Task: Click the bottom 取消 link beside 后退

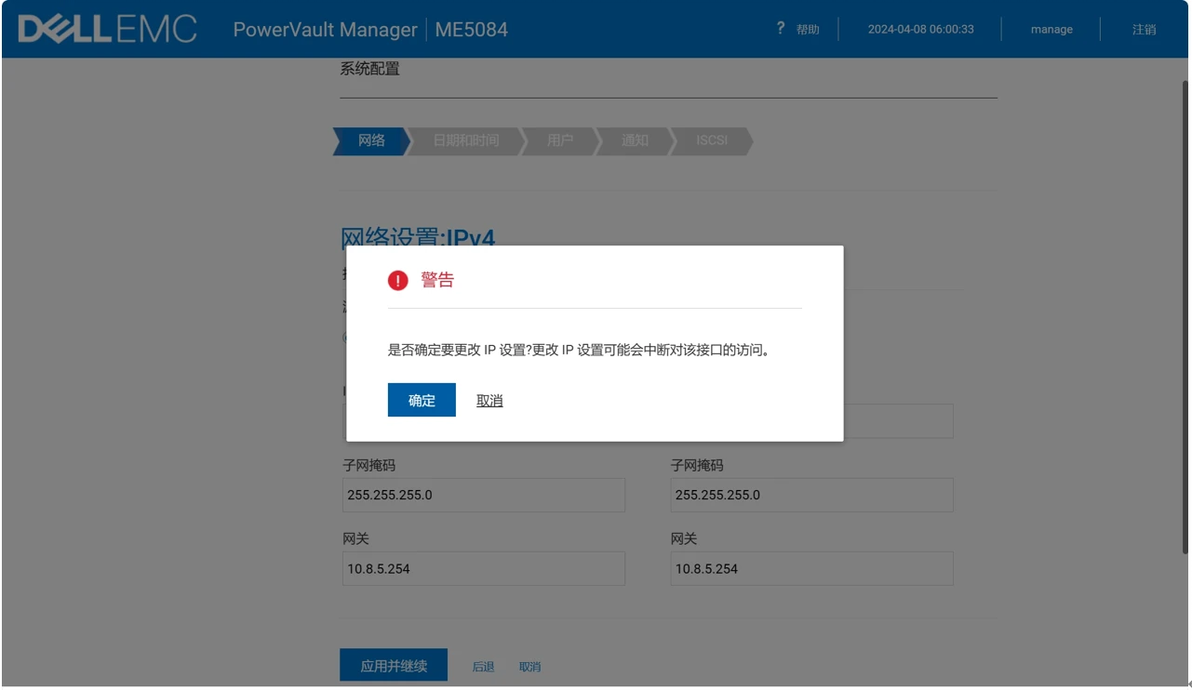Action: click(530, 666)
